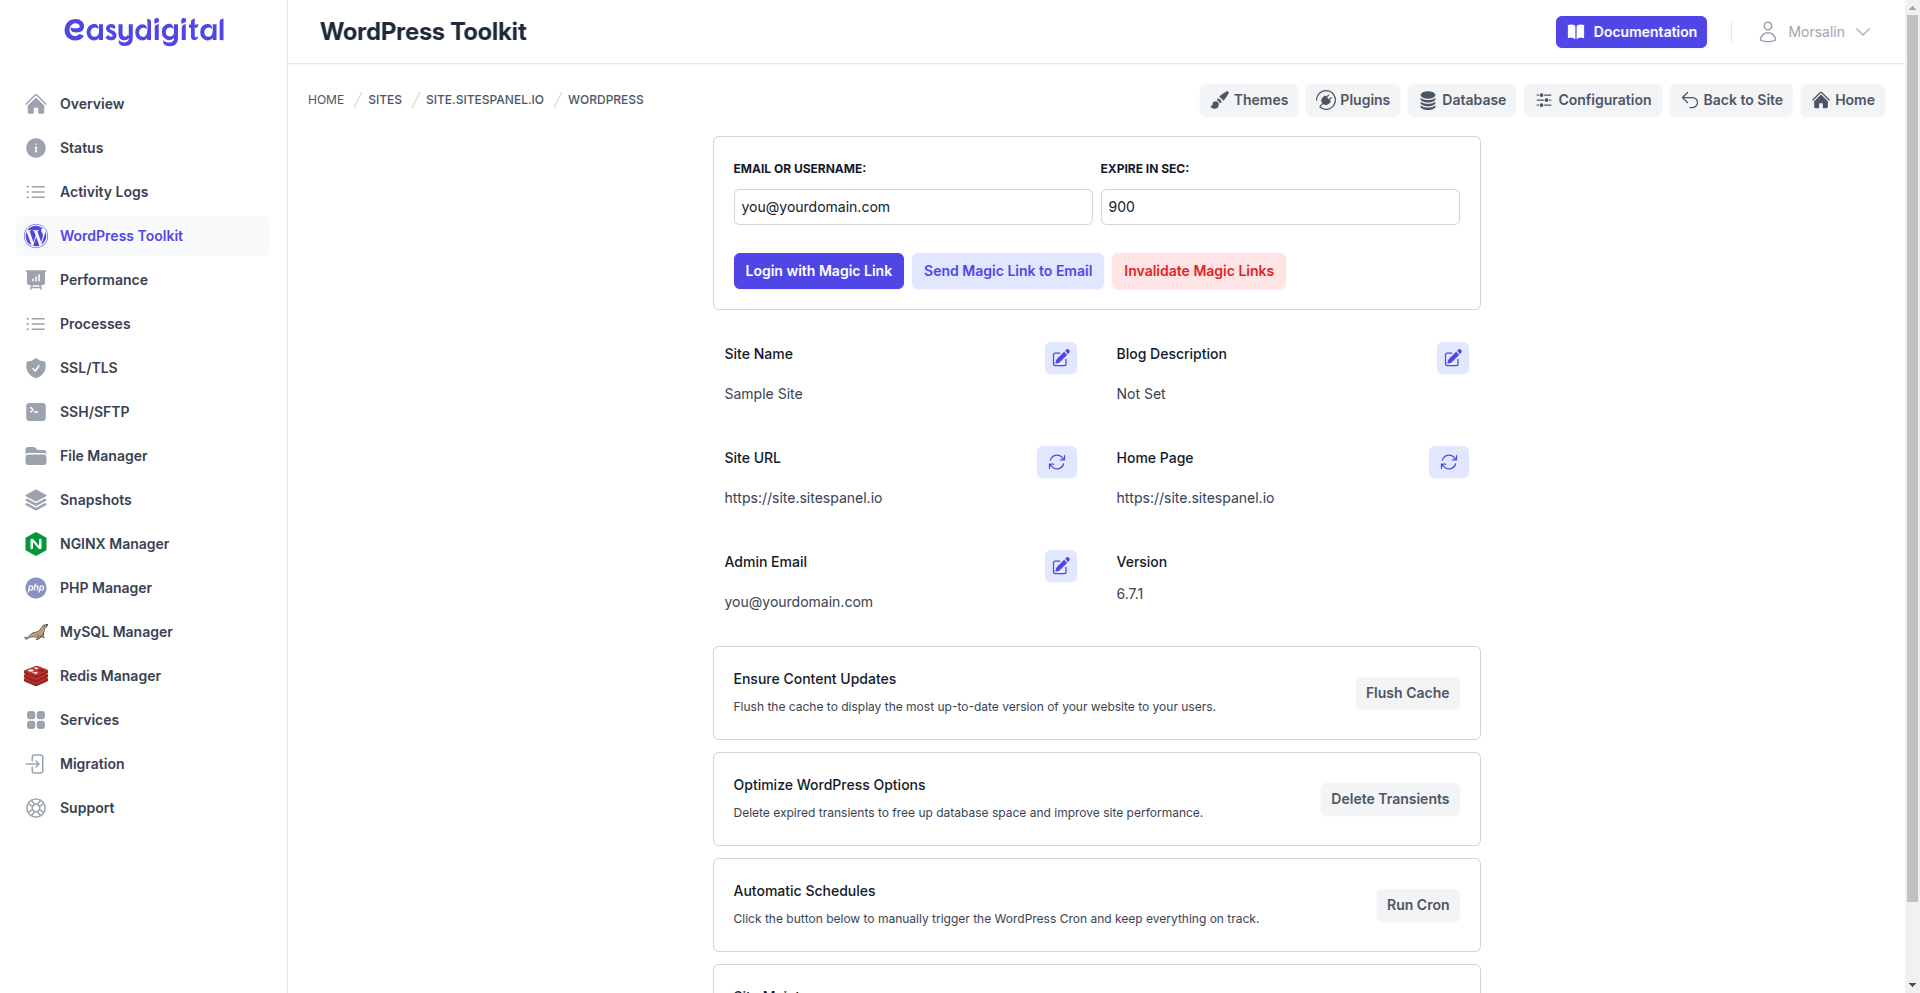Image resolution: width=1920 pixels, height=993 pixels.
Task: Click the Expire in Sec field
Action: 1279,207
